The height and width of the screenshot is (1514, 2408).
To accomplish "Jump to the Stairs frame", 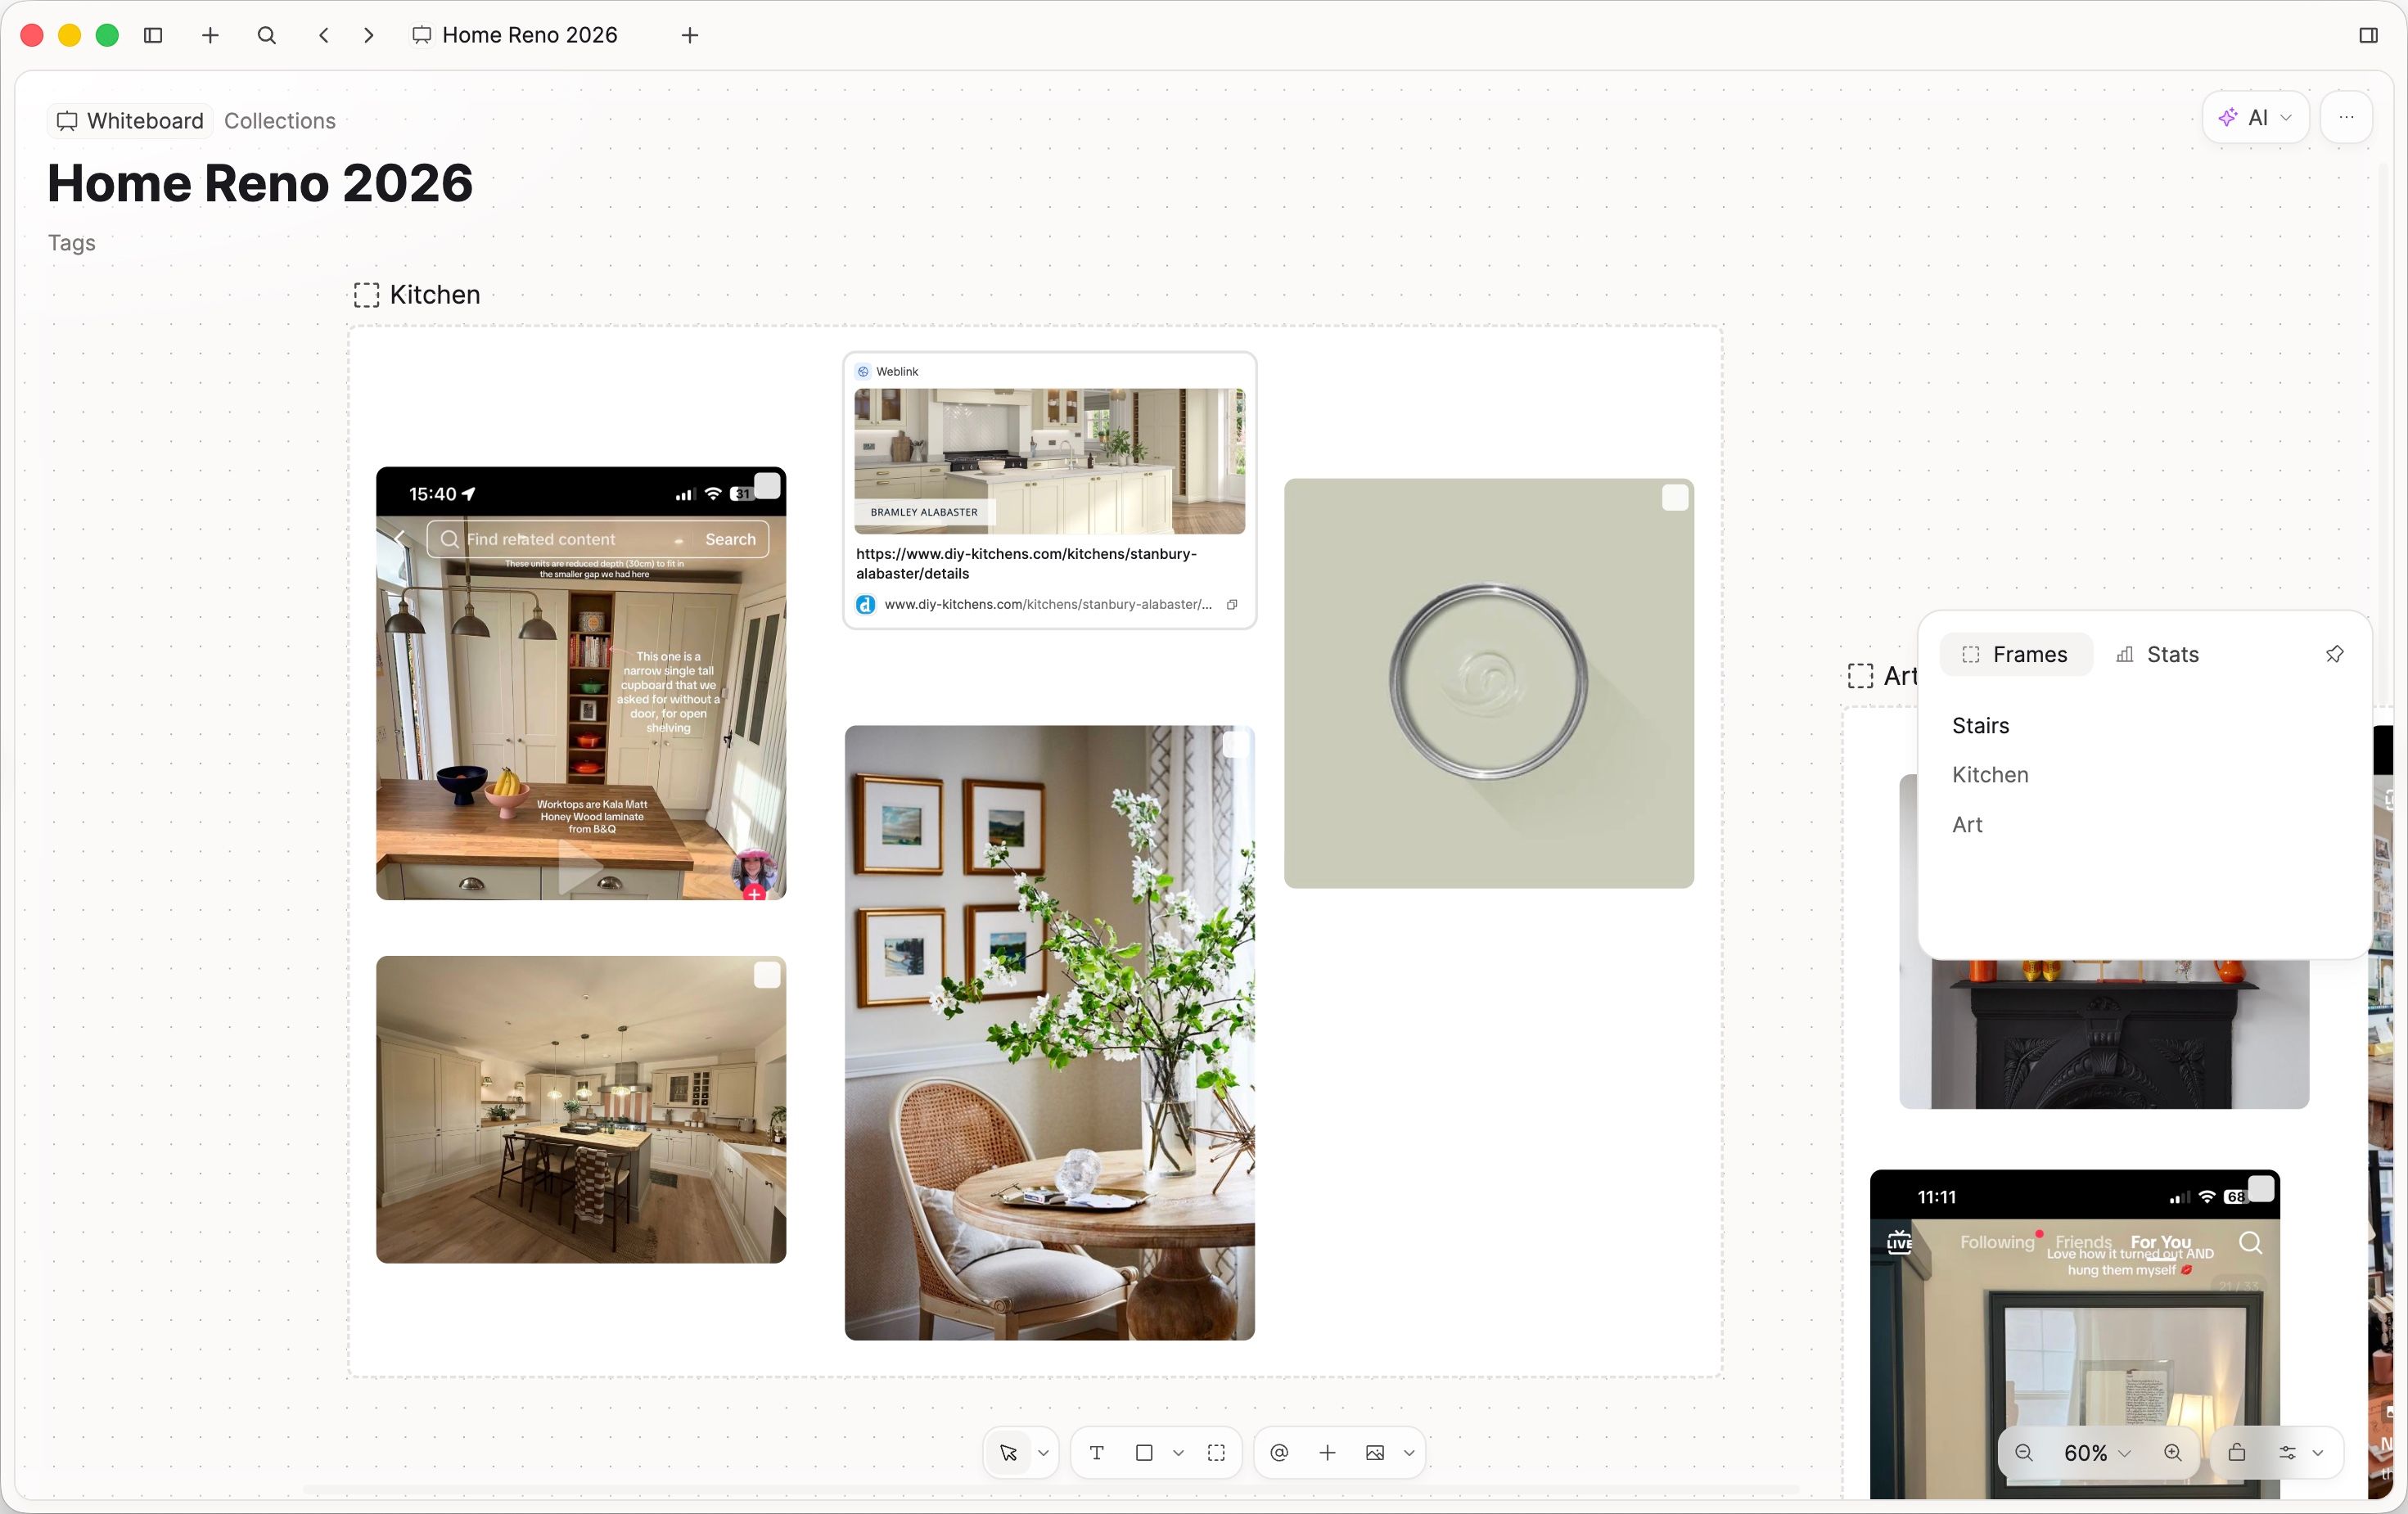I will point(1980,725).
